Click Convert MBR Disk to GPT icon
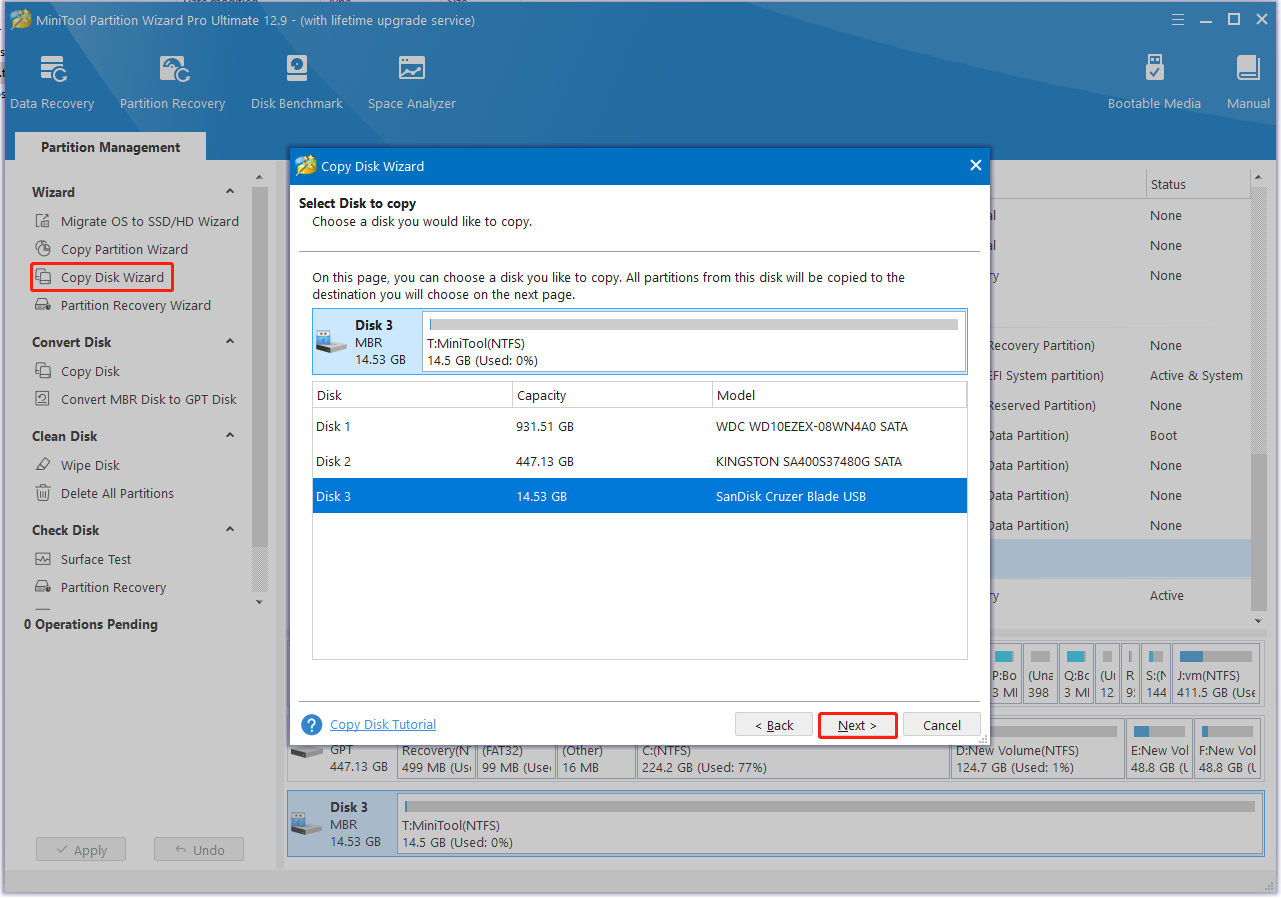 coord(42,399)
